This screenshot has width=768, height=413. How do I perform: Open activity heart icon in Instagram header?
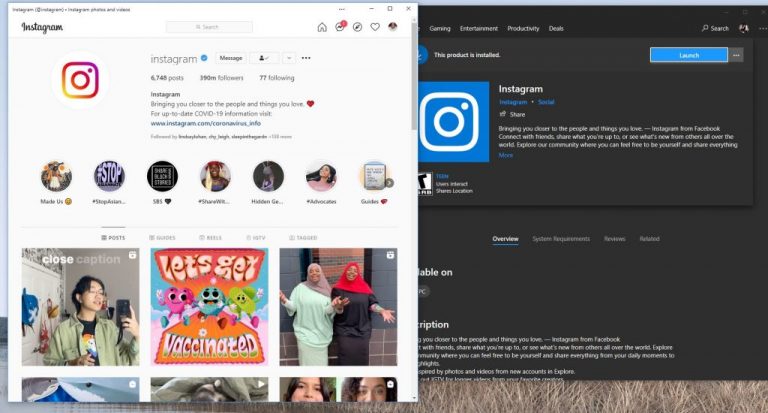click(375, 27)
